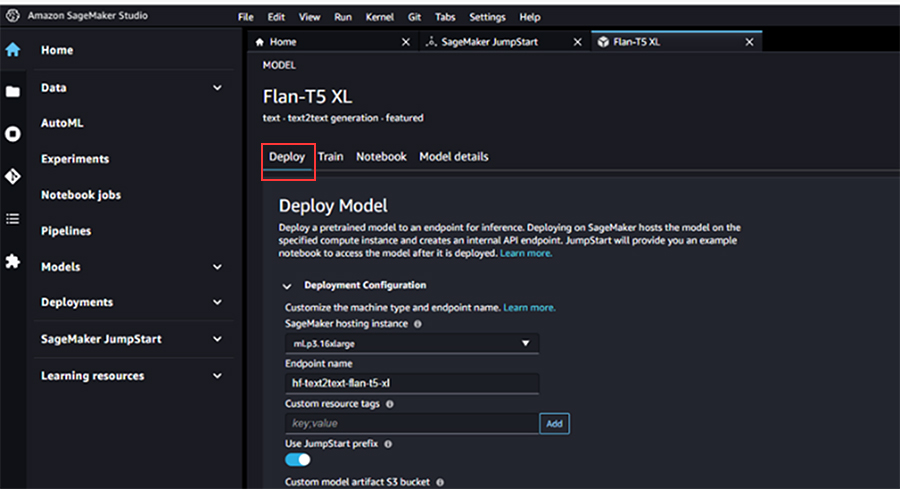Toggle the Use JumpStart prefix switch
This screenshot has width=900, height=489.
point(297,460)
